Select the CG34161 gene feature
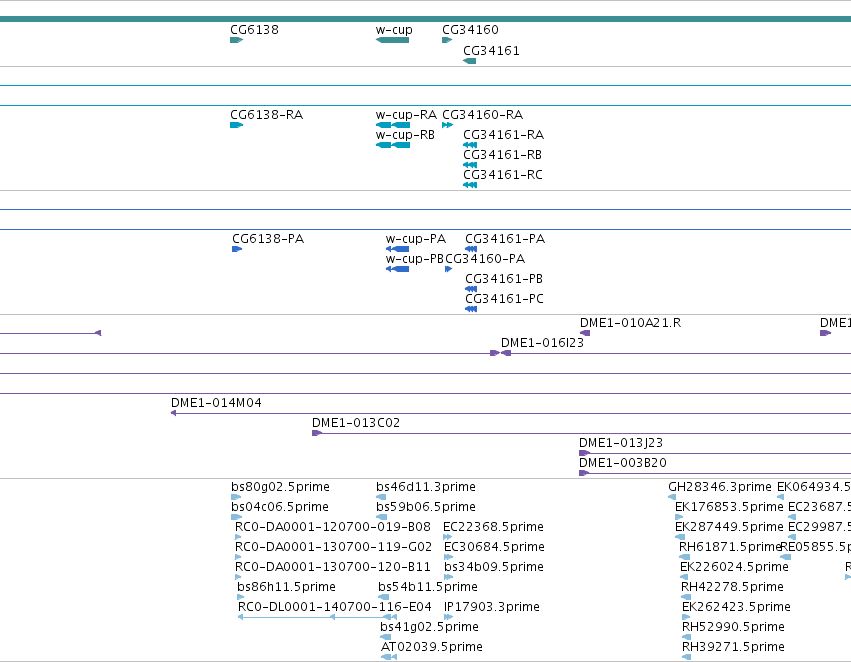Viewport: 851px width, 662px height. (469, 61)
